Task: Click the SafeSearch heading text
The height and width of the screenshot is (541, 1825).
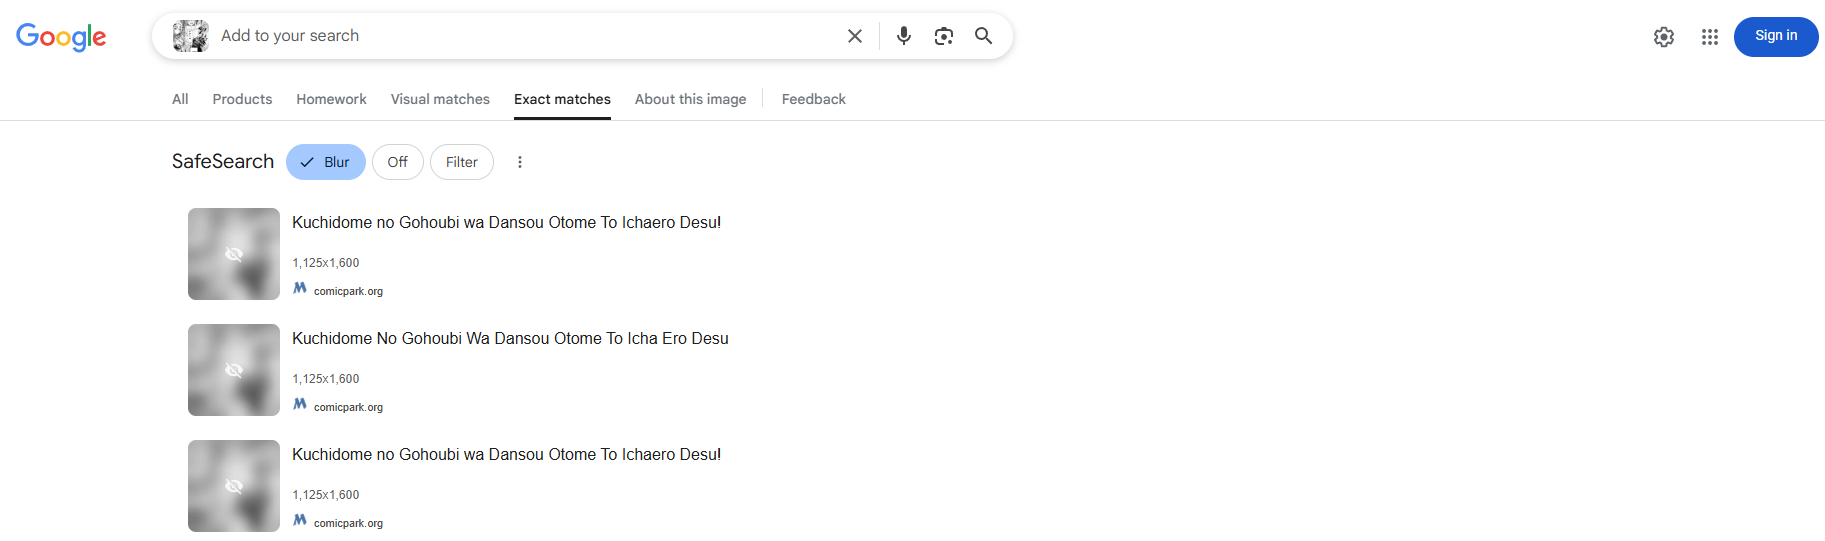Action: point(223,162)
